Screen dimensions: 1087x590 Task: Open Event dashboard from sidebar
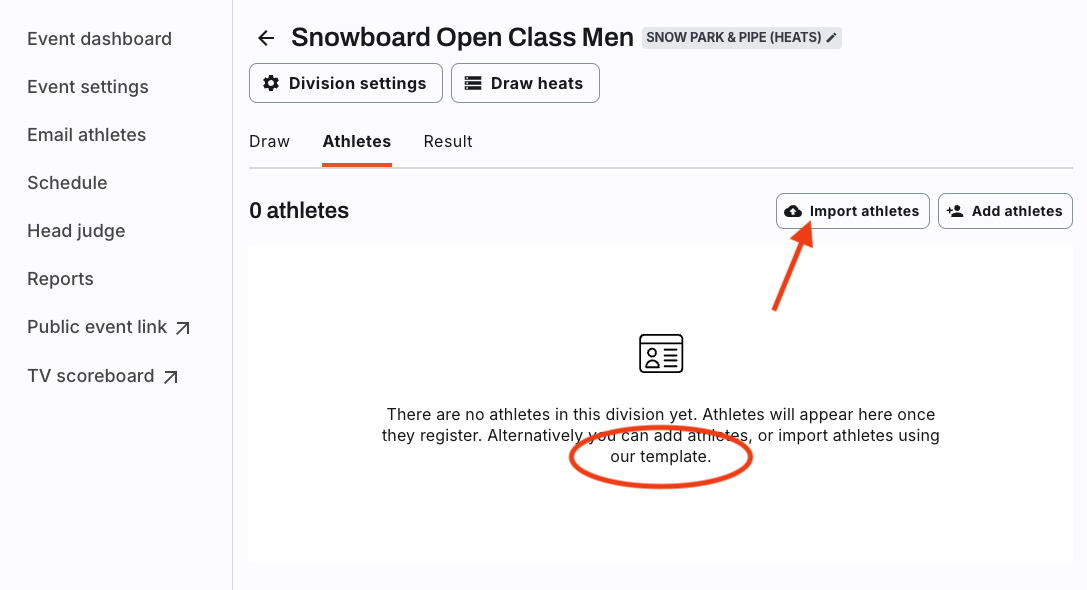coord(99,39)
